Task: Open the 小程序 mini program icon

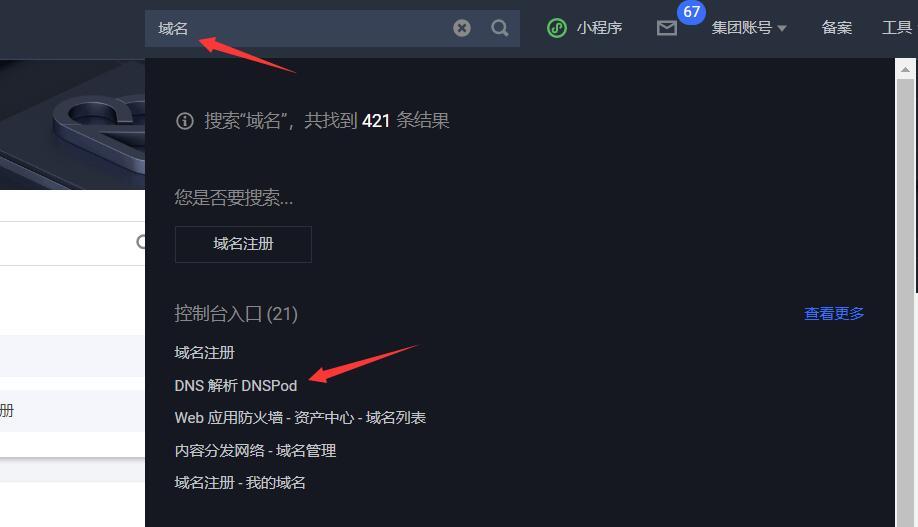Action: pyautogui.click(x=557, y=28)
